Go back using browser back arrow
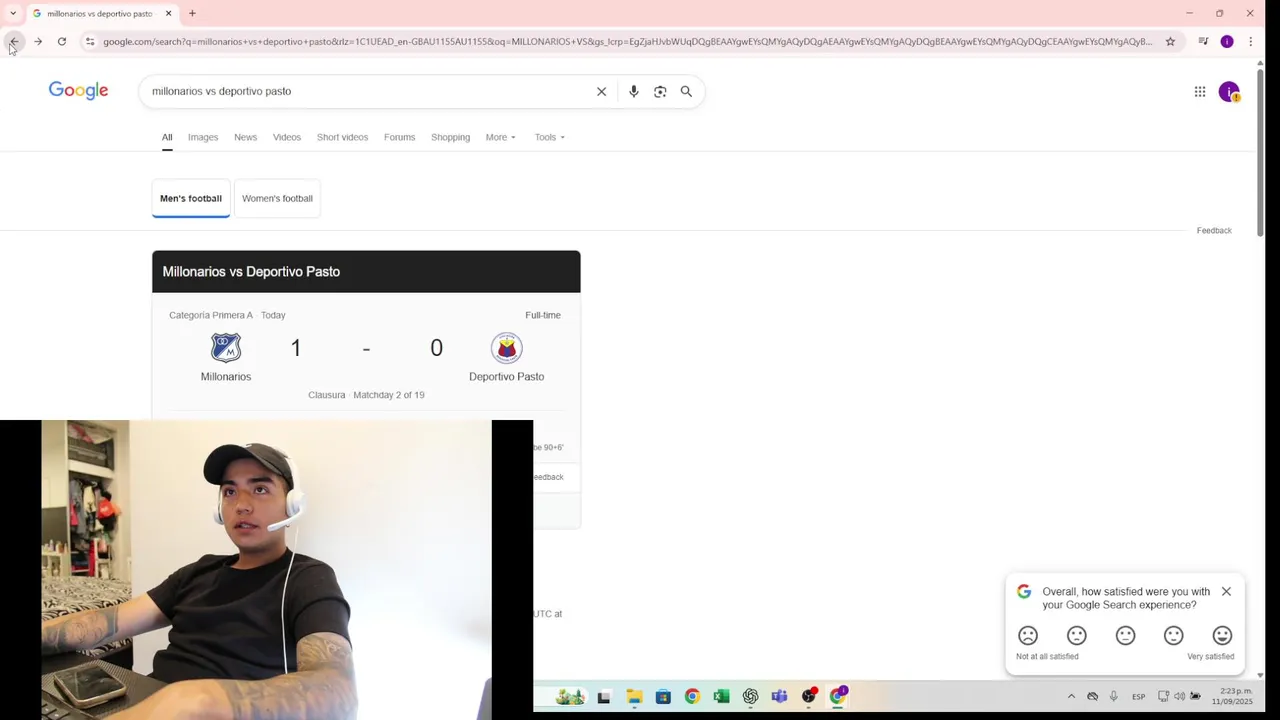The height and width of the screenshot is (720, 1280). tap(14, 41)
